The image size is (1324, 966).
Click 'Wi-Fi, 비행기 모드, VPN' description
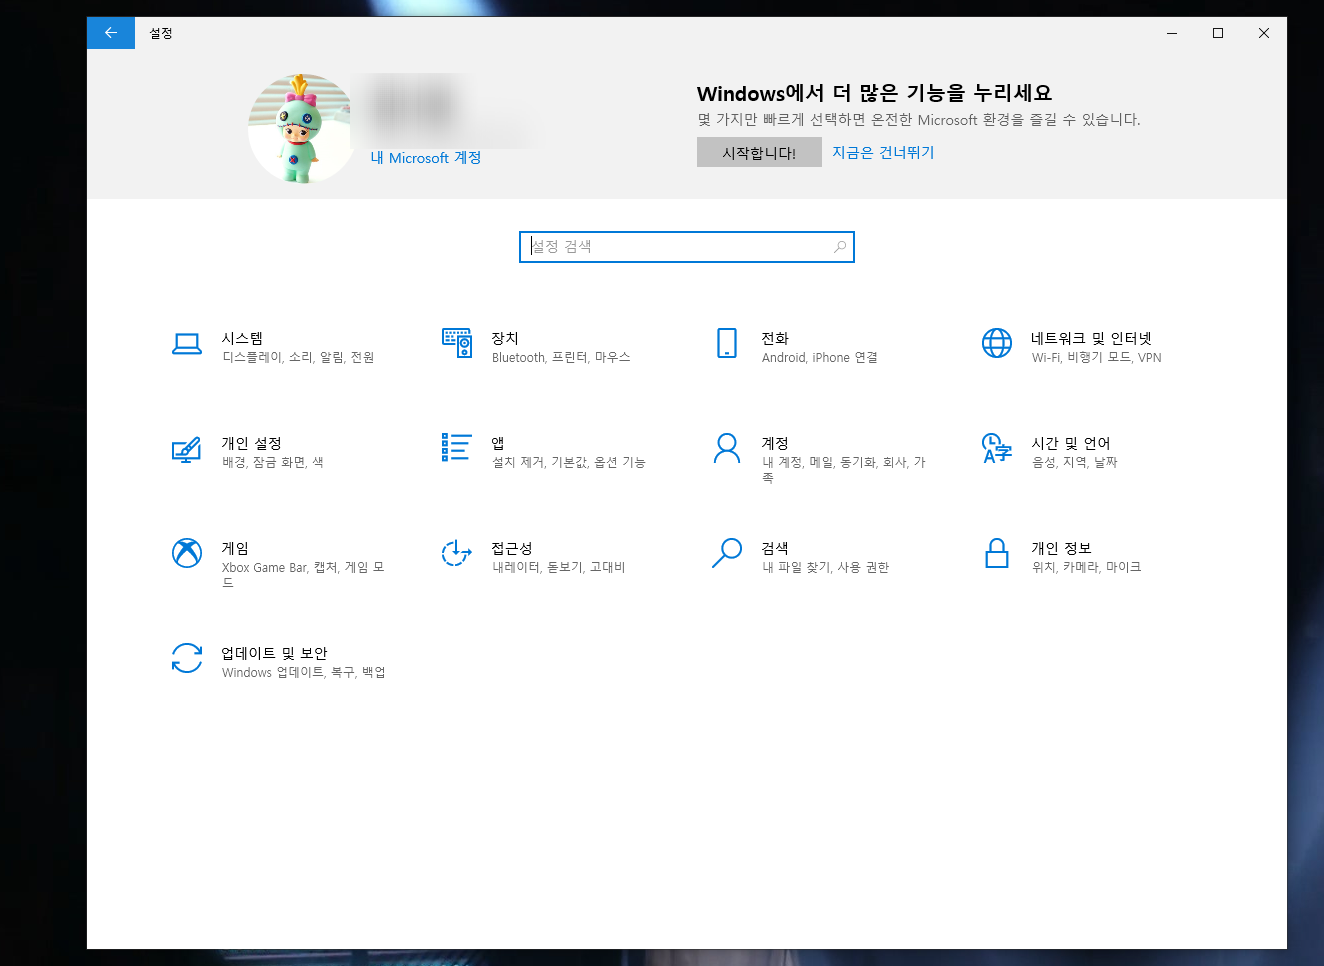point(1097,358)
